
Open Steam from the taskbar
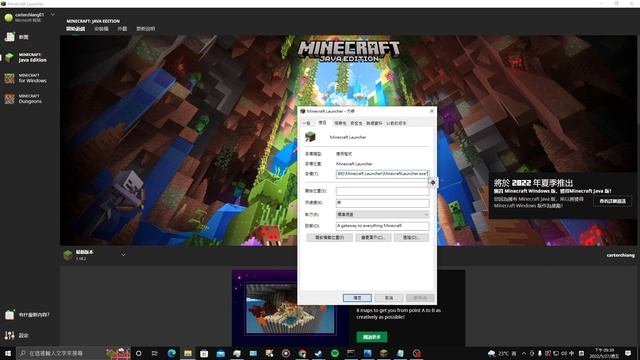point(318,353)
